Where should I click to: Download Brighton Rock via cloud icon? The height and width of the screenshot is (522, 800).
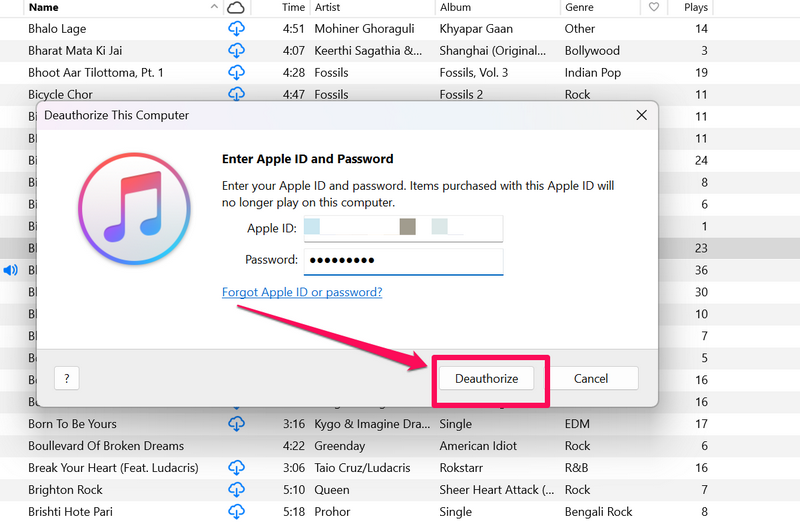tap(236, 489)
